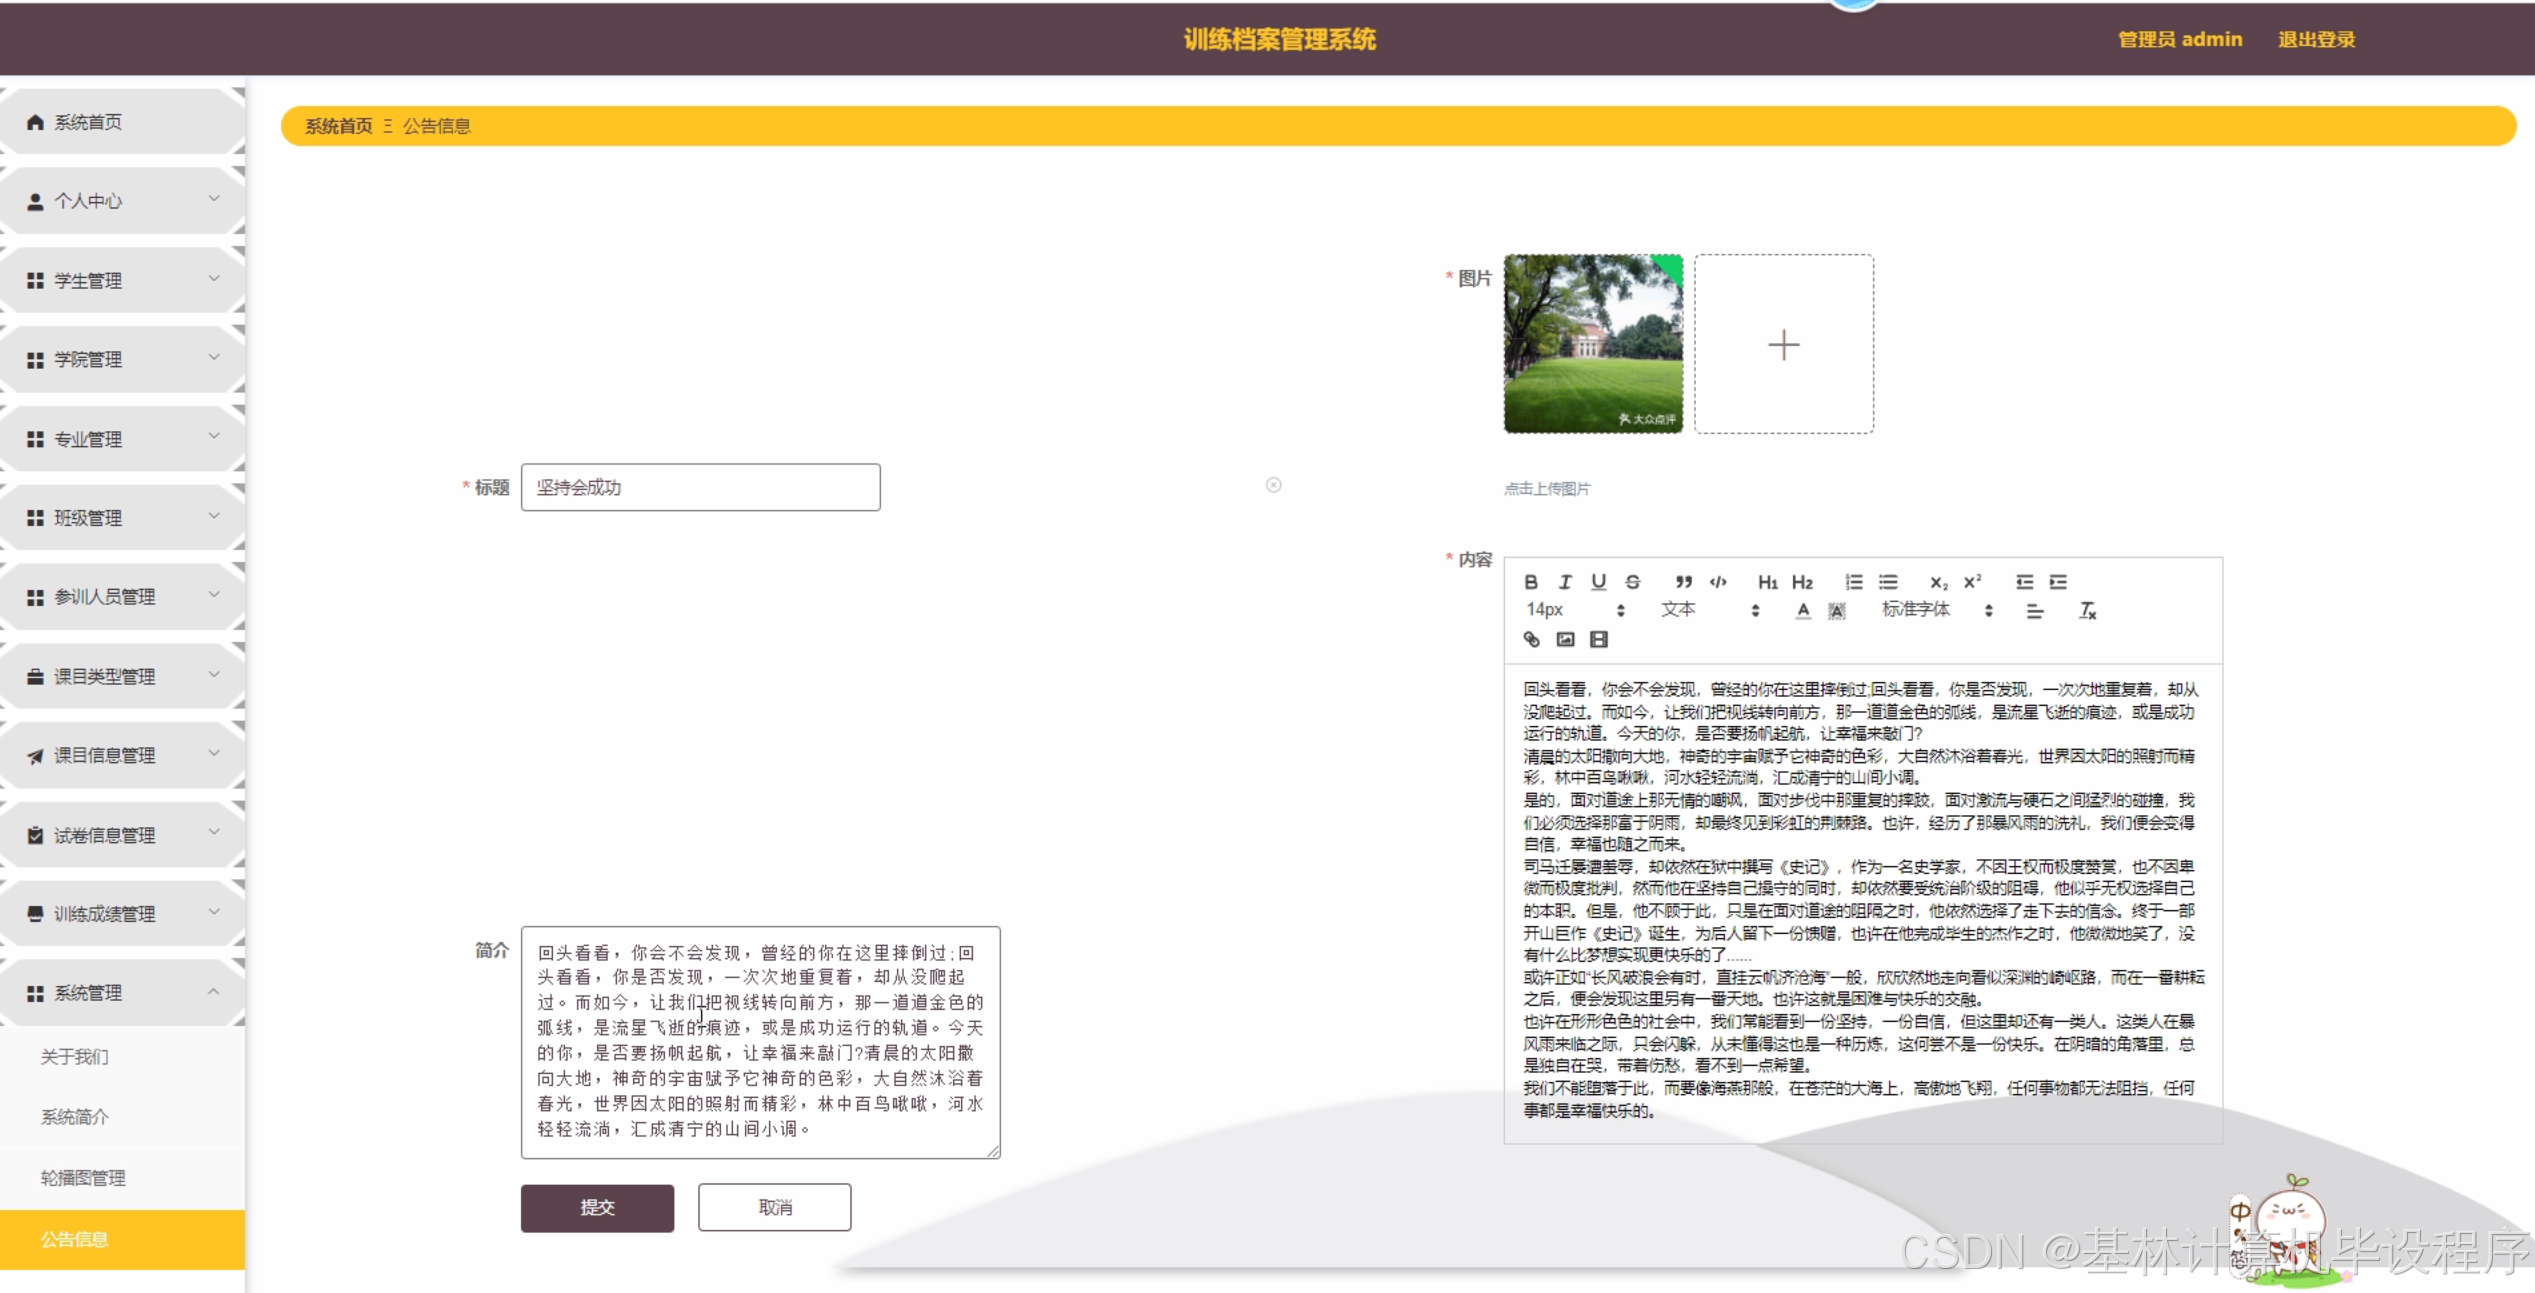Insert code block in editor

pyautogui.click(x=1718, y=582)
